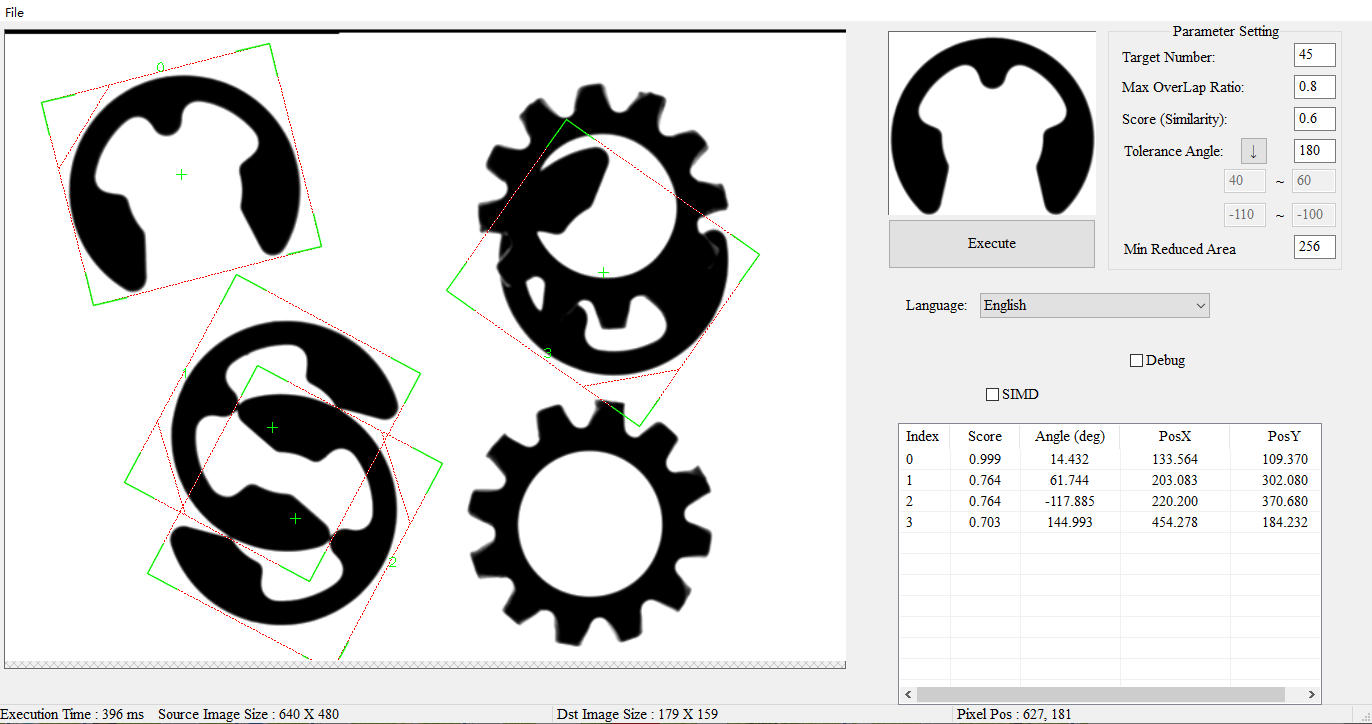The height and width of the screenshot is (724, 1372).
Task: Click the disabled angle field showing -110
Action: tap(1245, 214)
